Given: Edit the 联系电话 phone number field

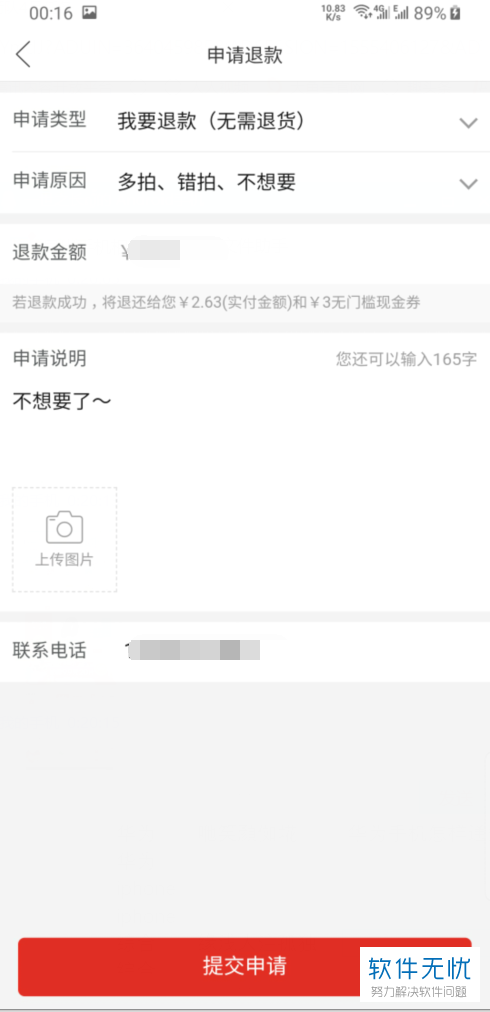Looking at the screenshot, I should [245, 651].
